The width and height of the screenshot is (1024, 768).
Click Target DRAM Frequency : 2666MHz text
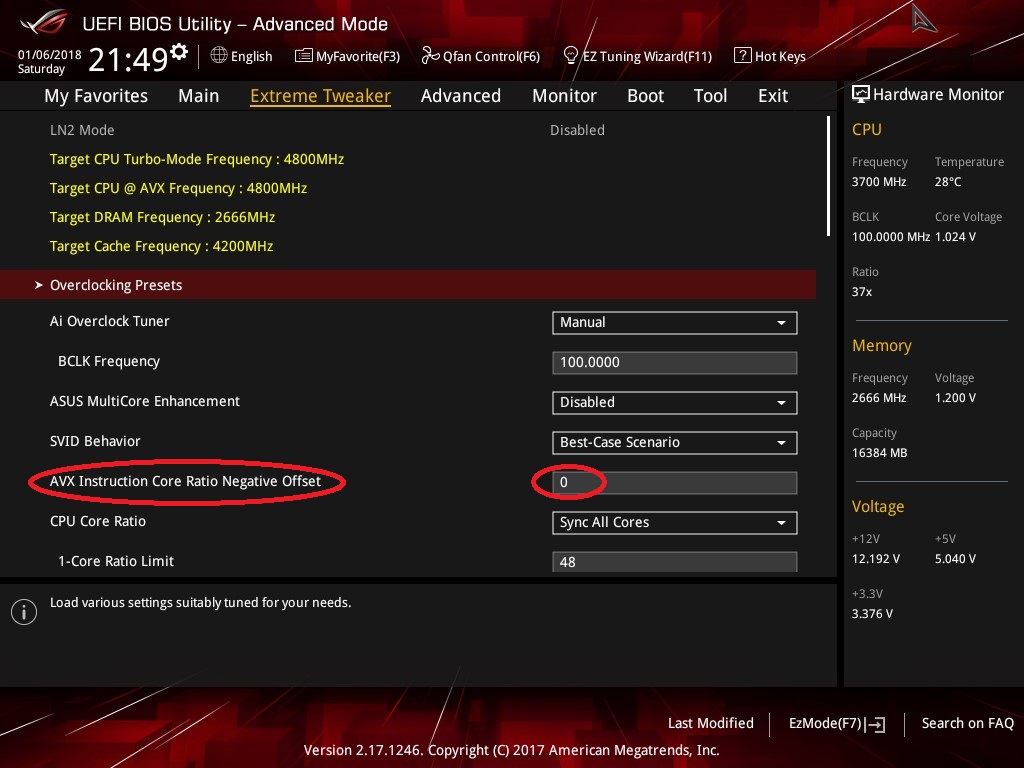click(x=163, y=217)
